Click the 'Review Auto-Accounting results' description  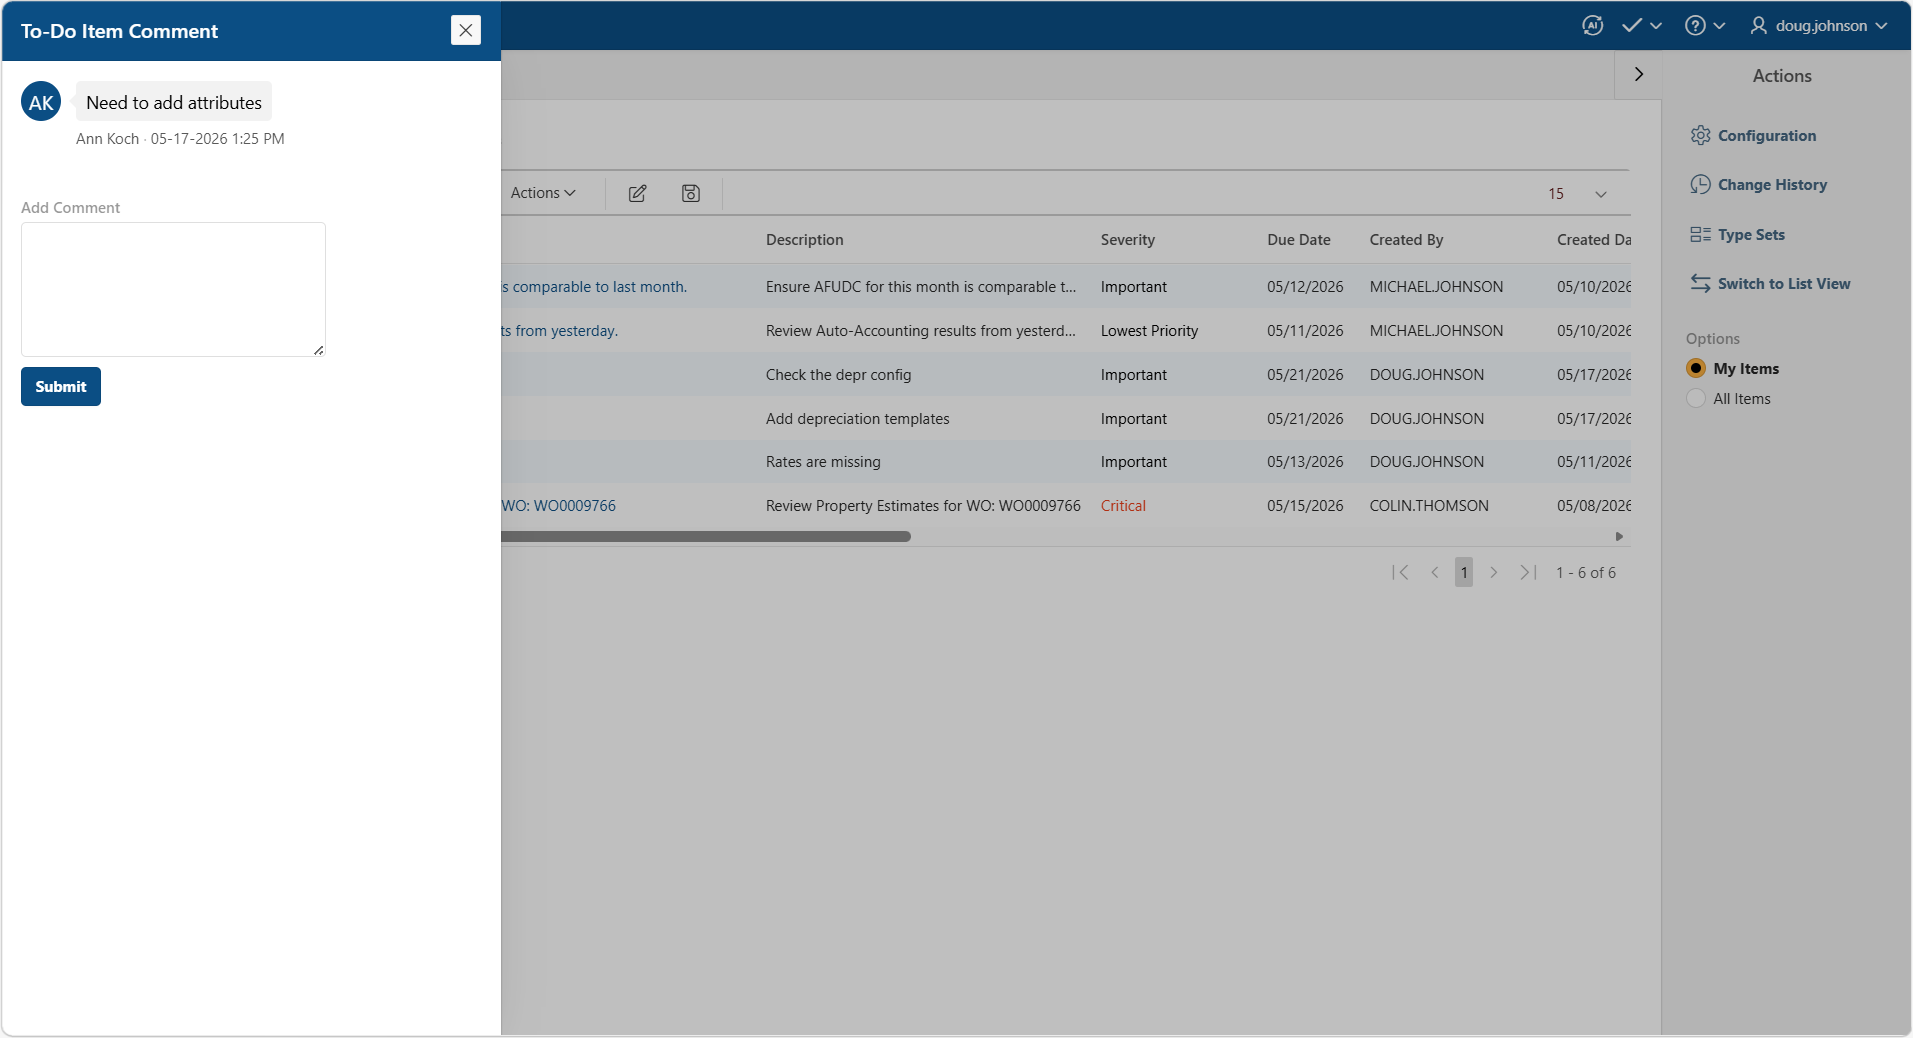pos(921,331)
